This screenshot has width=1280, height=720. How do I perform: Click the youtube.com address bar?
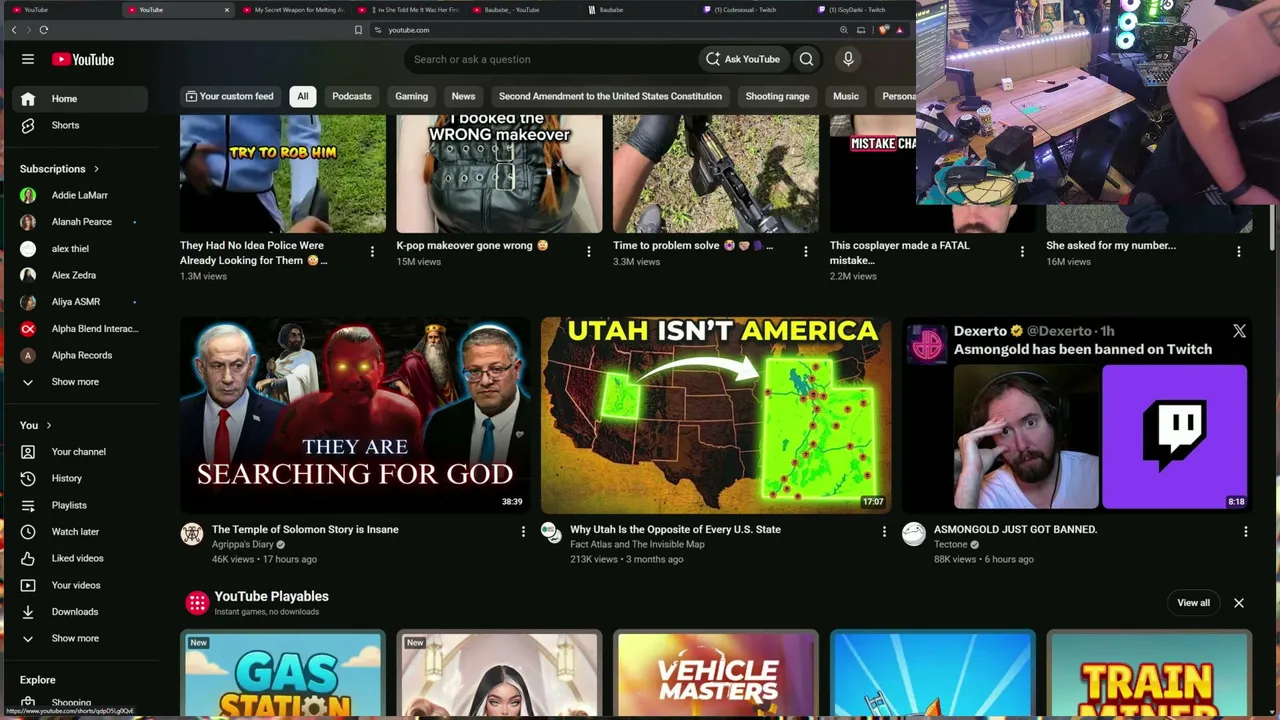point(600,30)
